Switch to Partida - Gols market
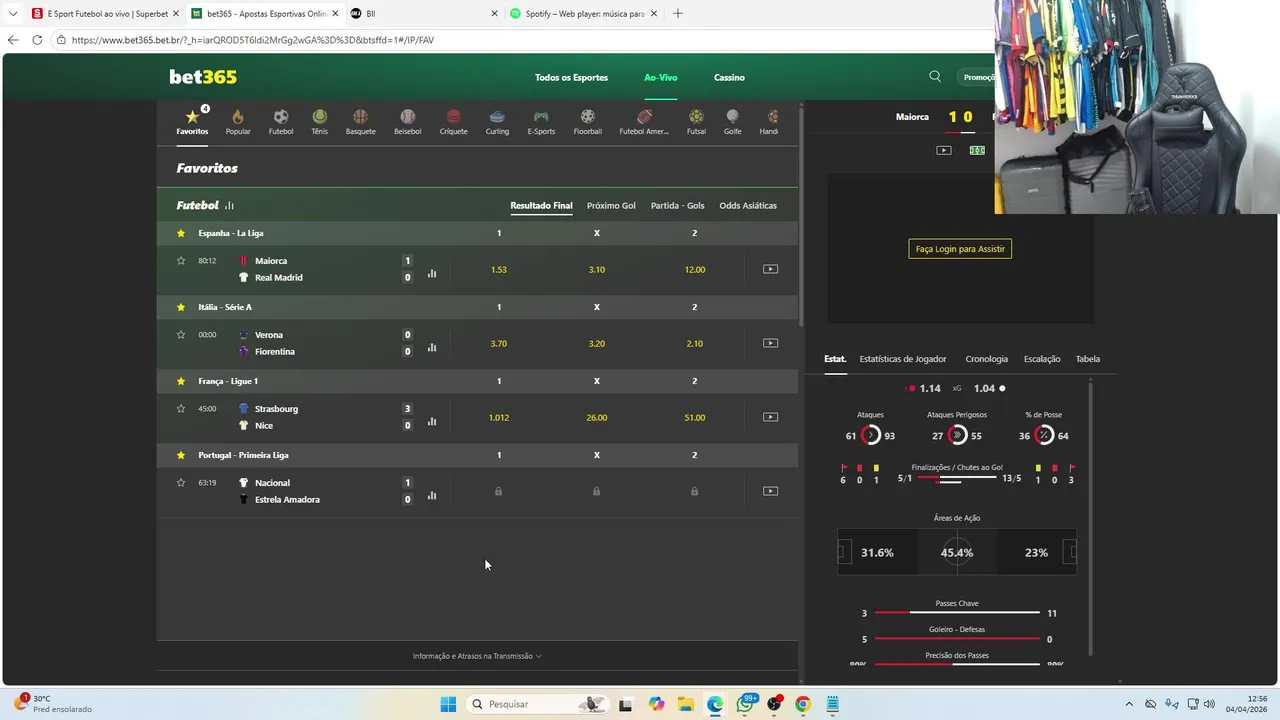 (x=677, y=205)
